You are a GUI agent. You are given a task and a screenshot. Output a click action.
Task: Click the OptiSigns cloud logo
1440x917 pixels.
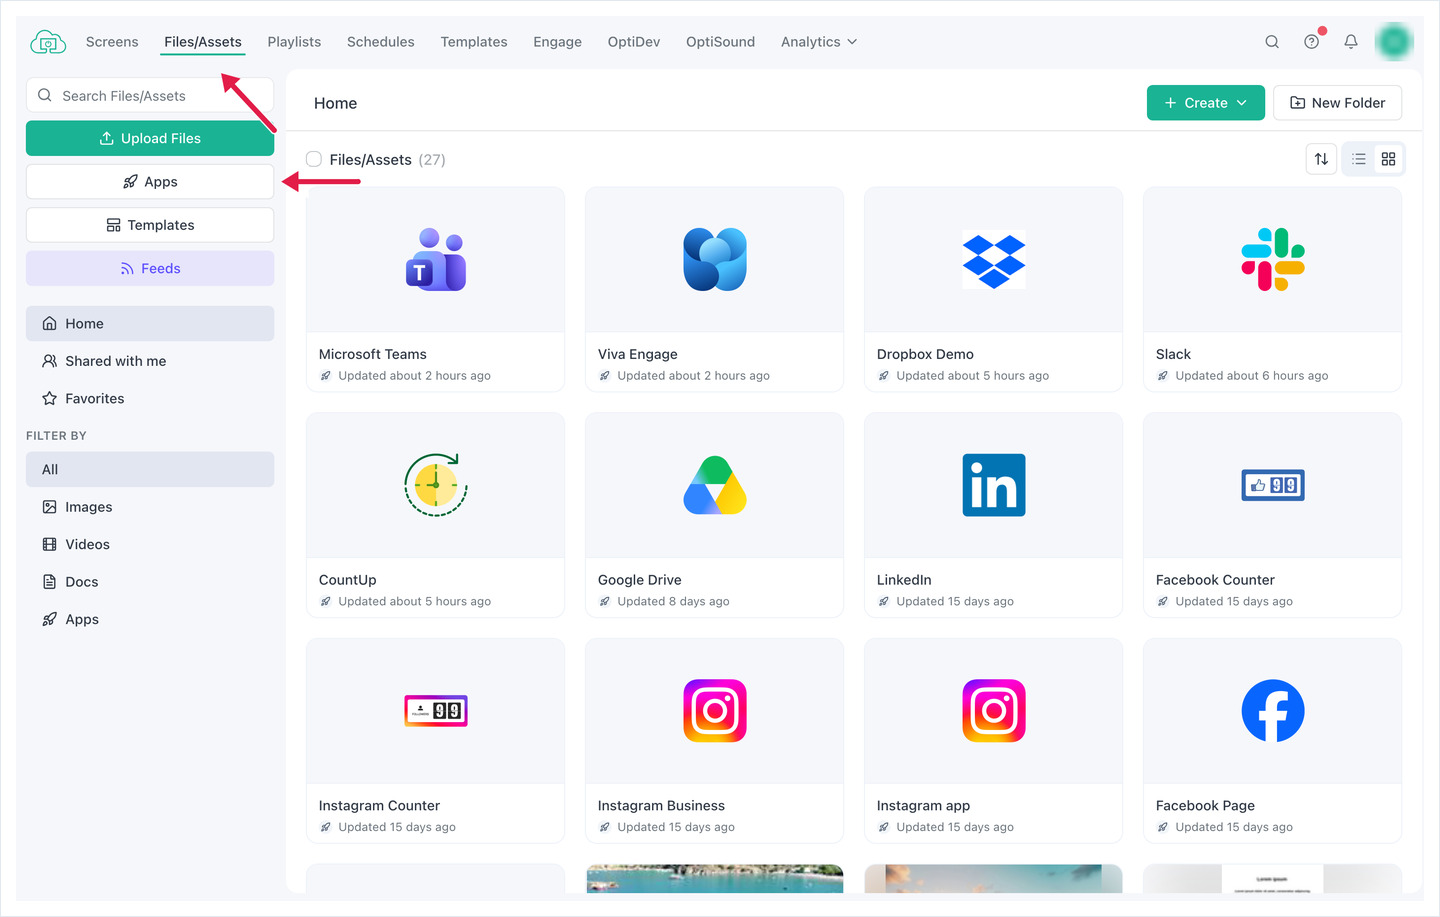coord(48,42)
